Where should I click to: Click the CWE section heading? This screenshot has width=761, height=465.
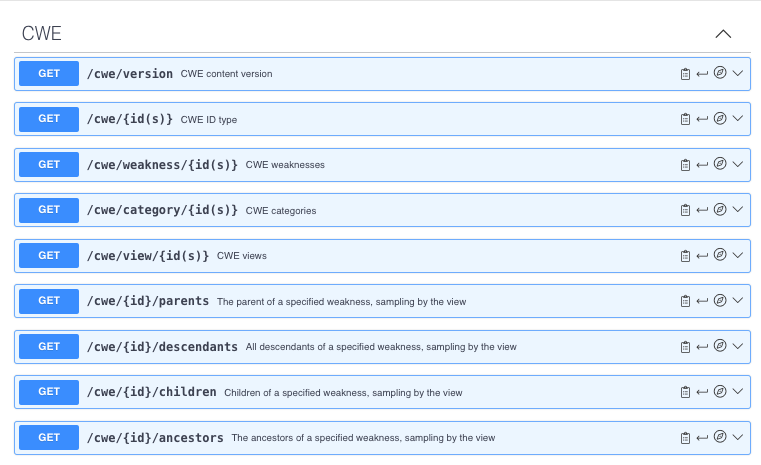point(42,33)
